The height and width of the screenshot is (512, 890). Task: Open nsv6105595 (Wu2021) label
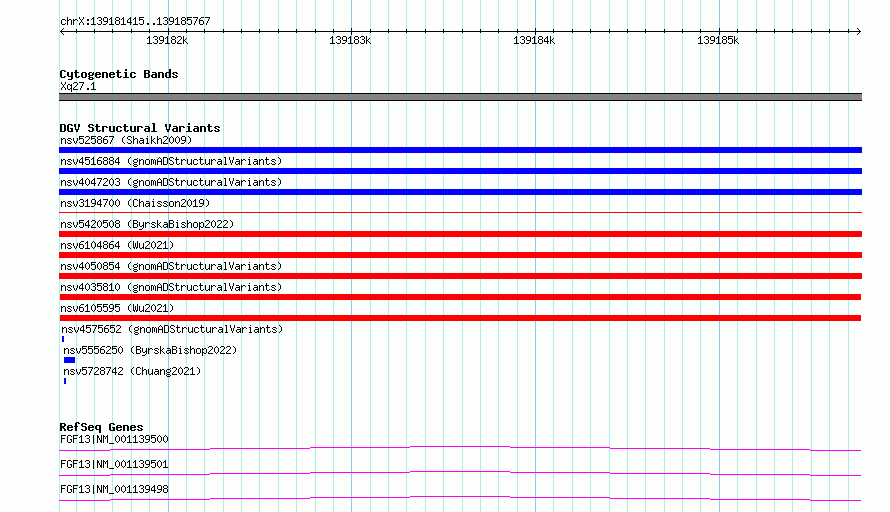click(x=117, y=308)
